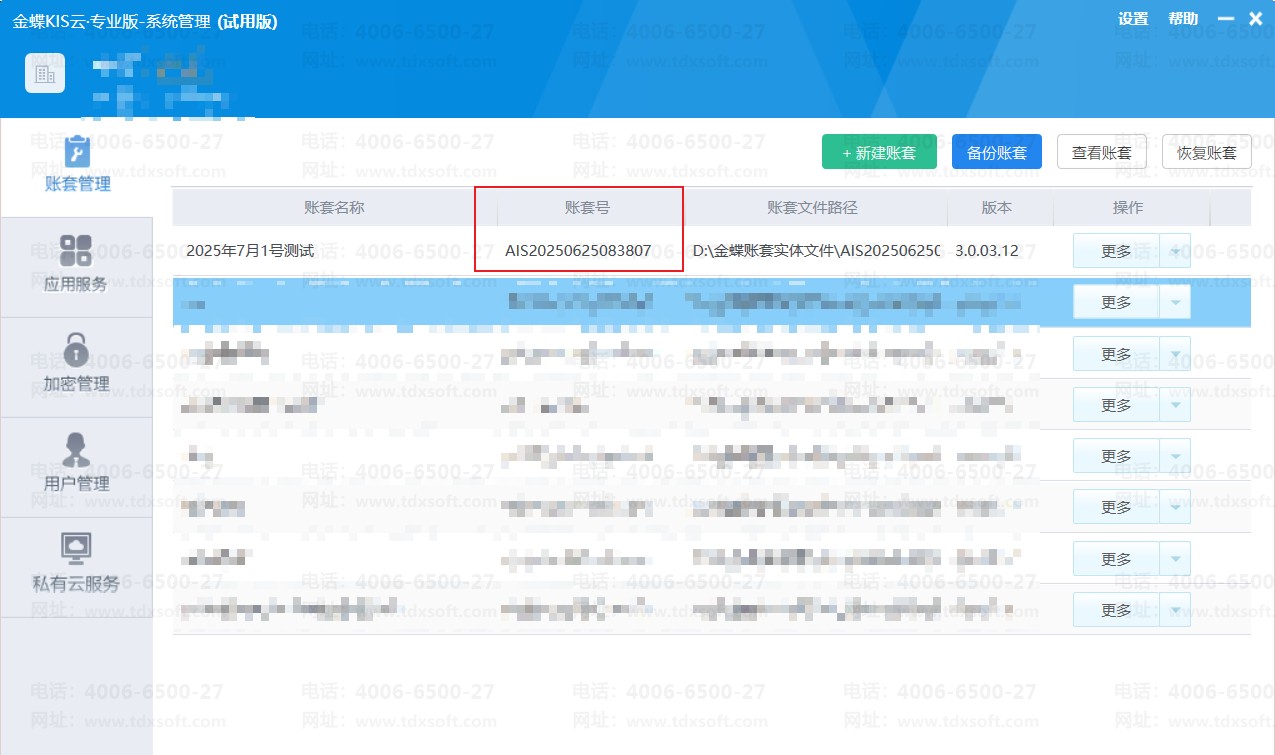
Task: Click 更多 in the third table row
Action: (1116, 354)
